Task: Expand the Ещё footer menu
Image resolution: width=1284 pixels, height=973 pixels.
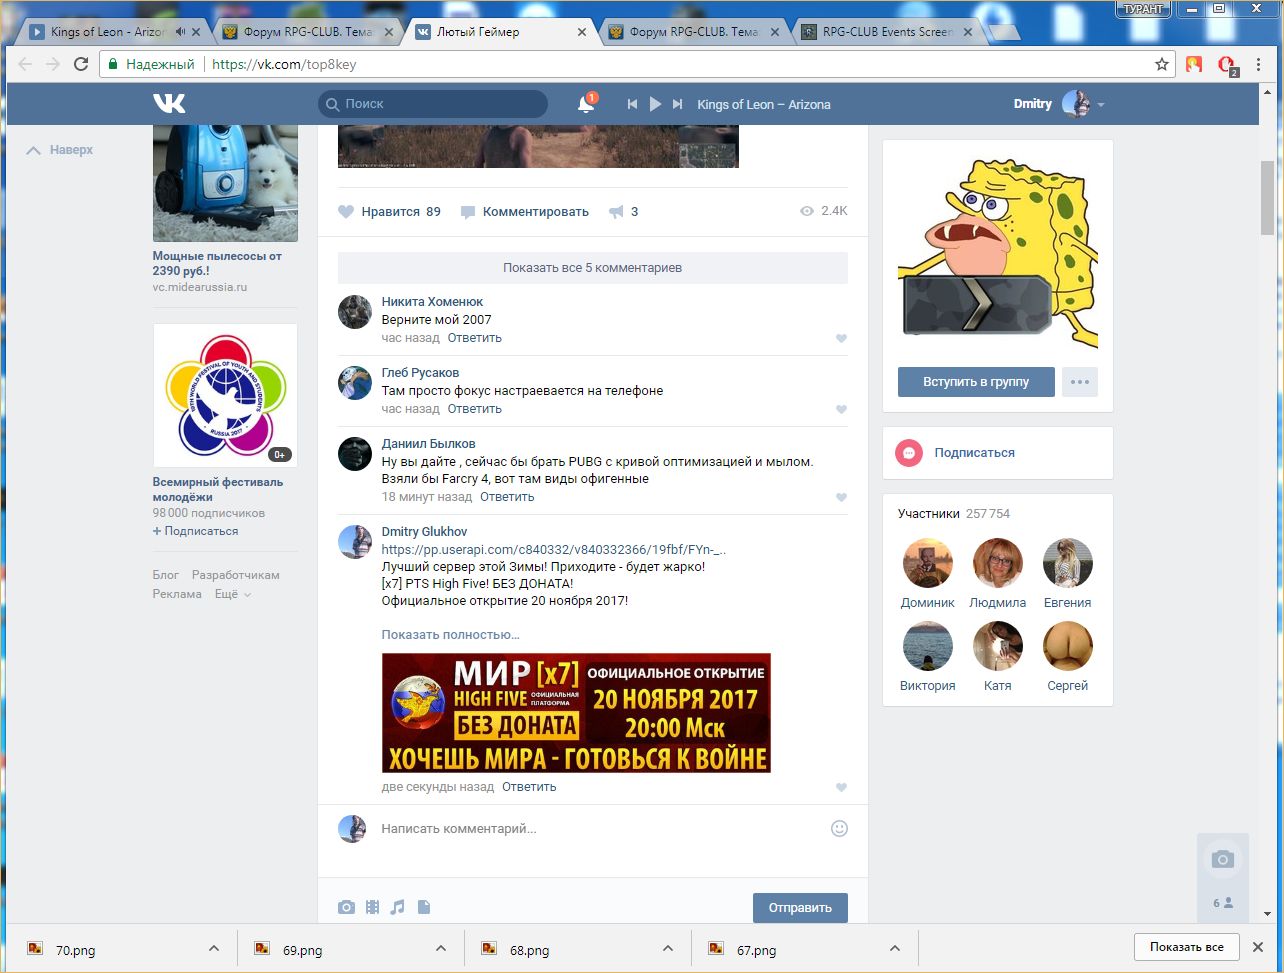Action: tap(232, 594)
